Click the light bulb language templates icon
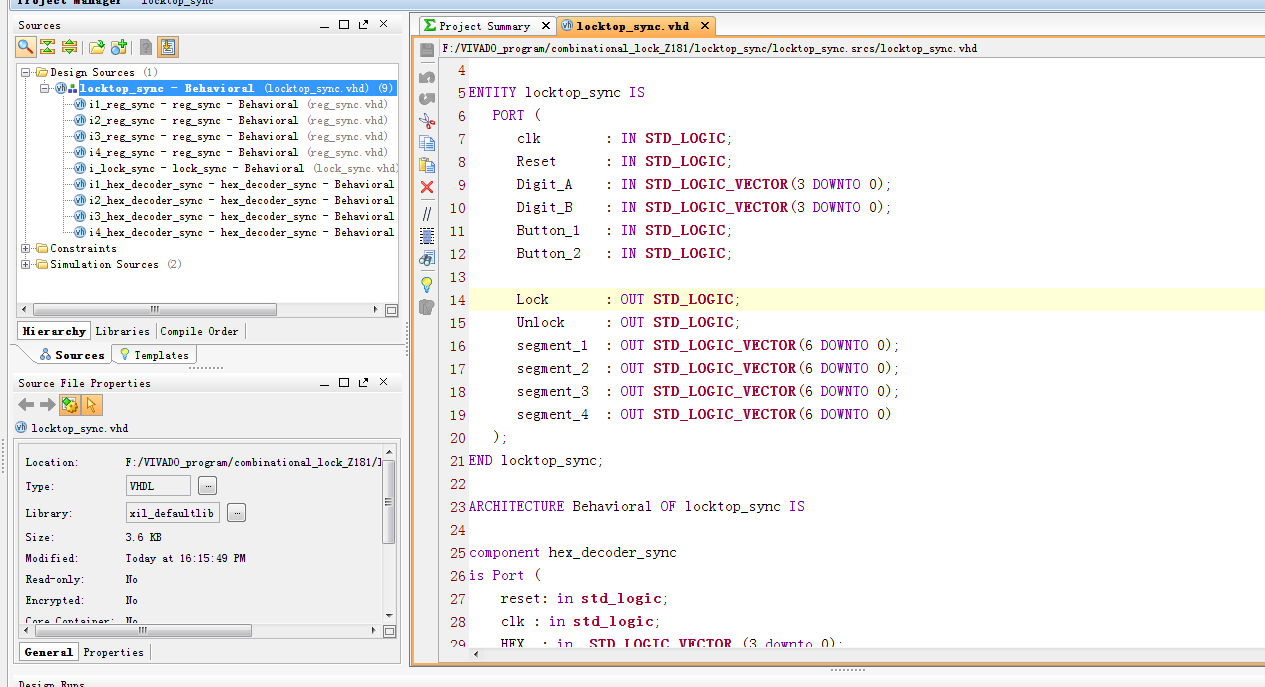 point(427,284)
